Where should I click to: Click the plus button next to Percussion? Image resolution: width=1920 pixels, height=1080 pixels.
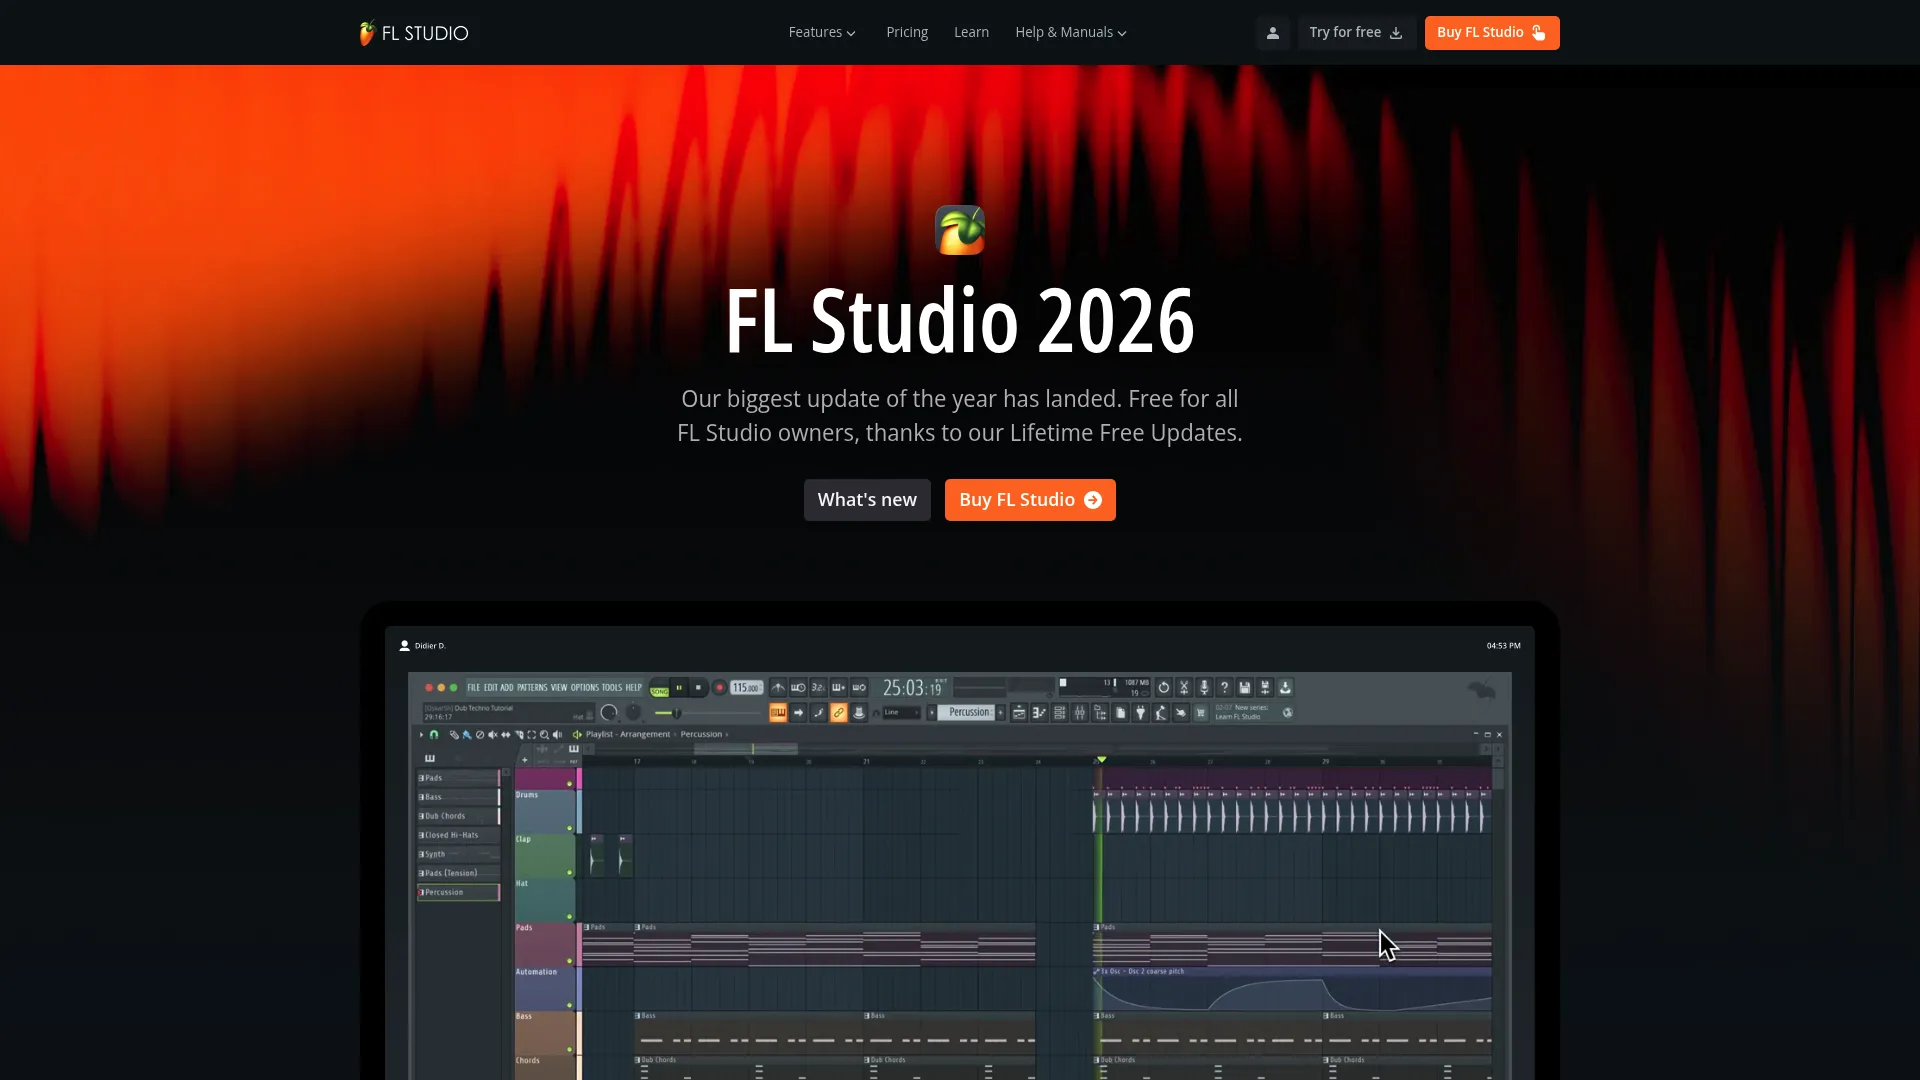click(1000, 713)
